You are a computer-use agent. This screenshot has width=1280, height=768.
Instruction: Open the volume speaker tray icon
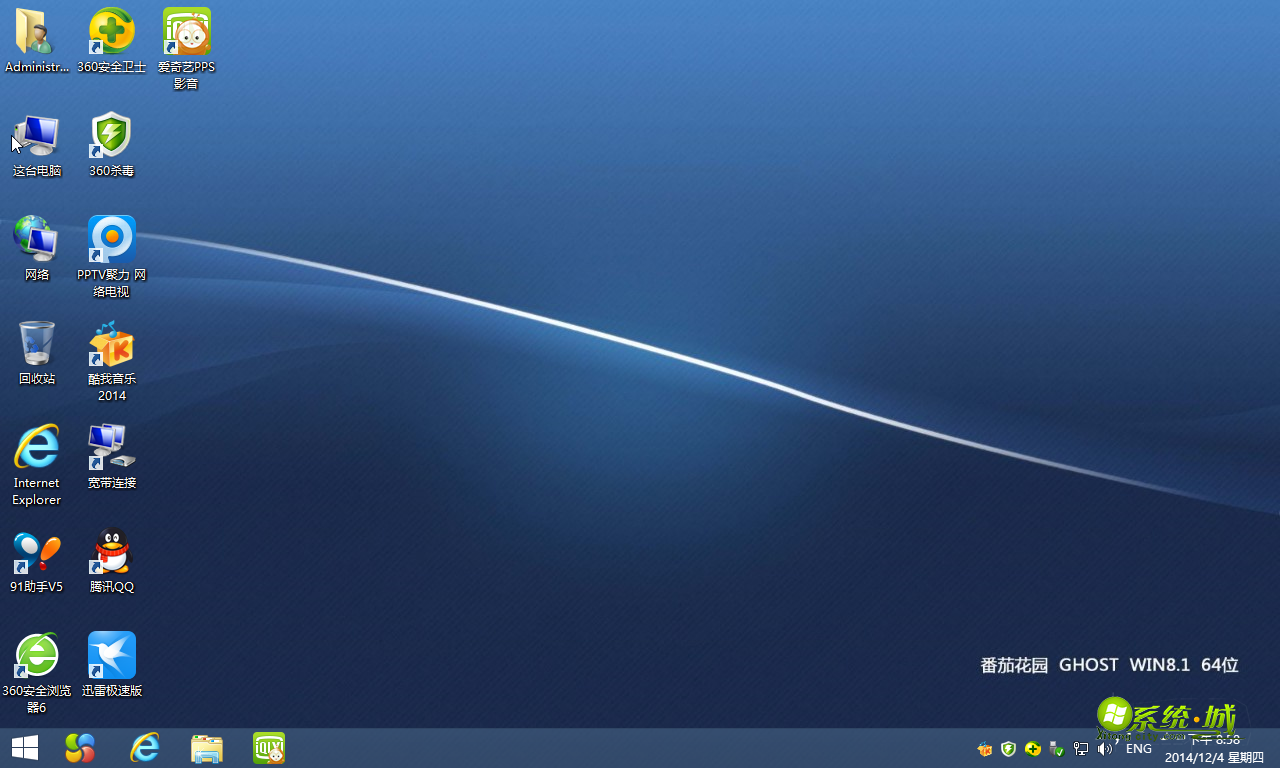click(1105, 749)
